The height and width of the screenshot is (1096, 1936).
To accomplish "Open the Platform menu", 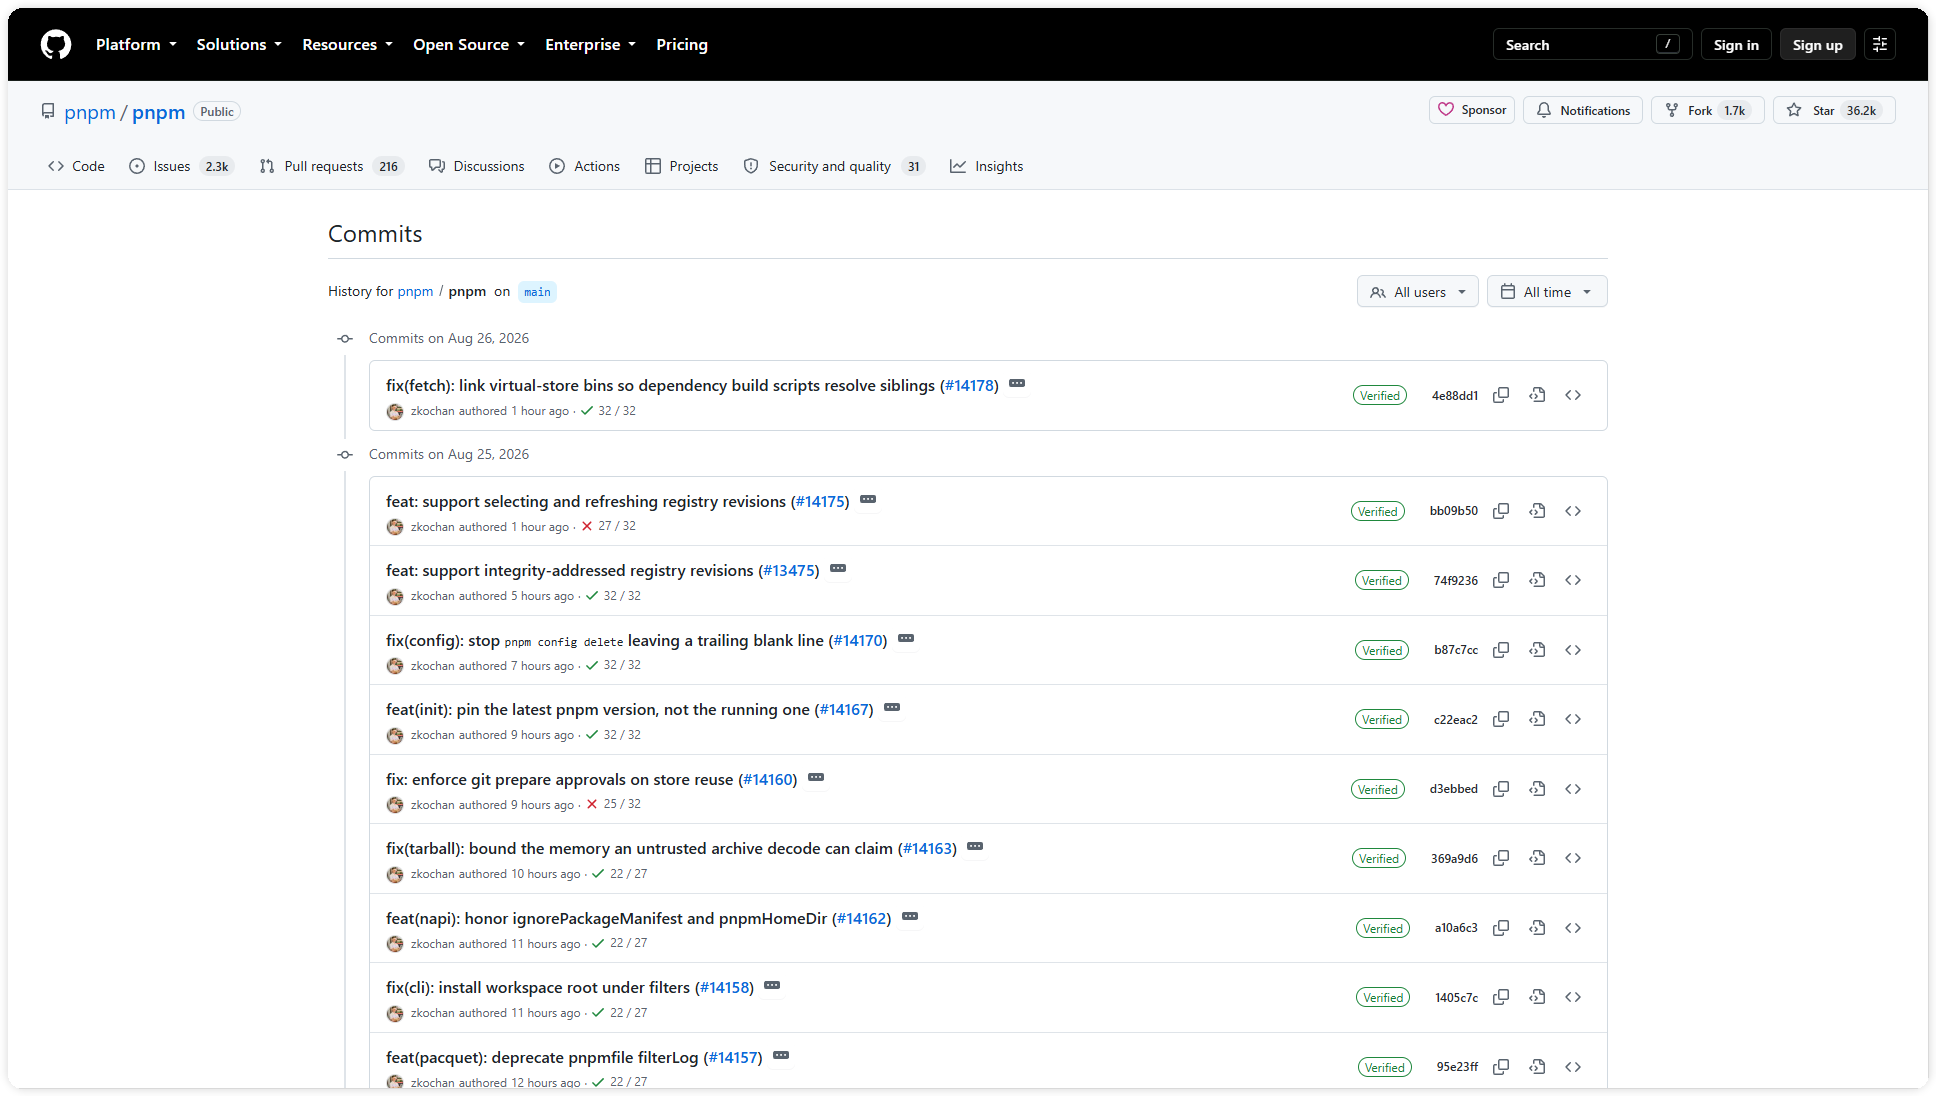I will tap(136, 44).
